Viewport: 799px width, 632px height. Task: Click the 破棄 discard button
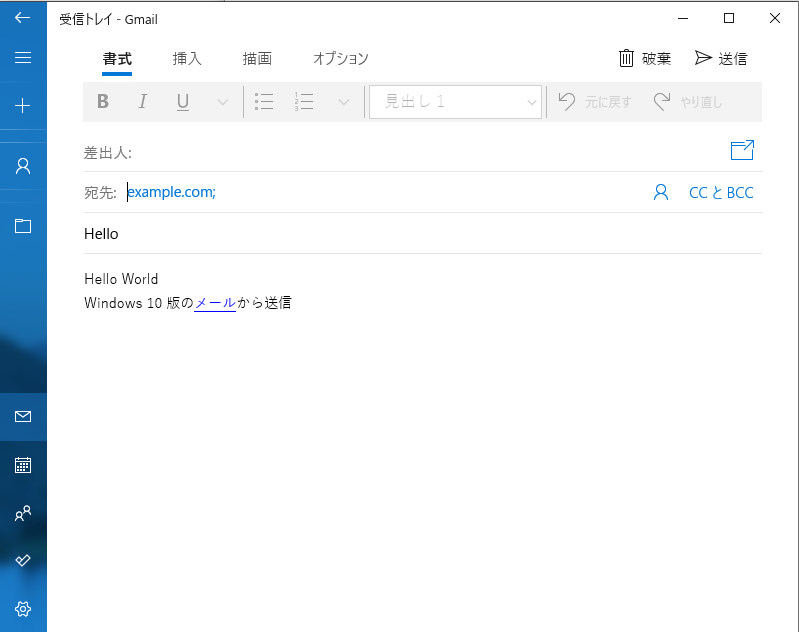click(645, 59)
